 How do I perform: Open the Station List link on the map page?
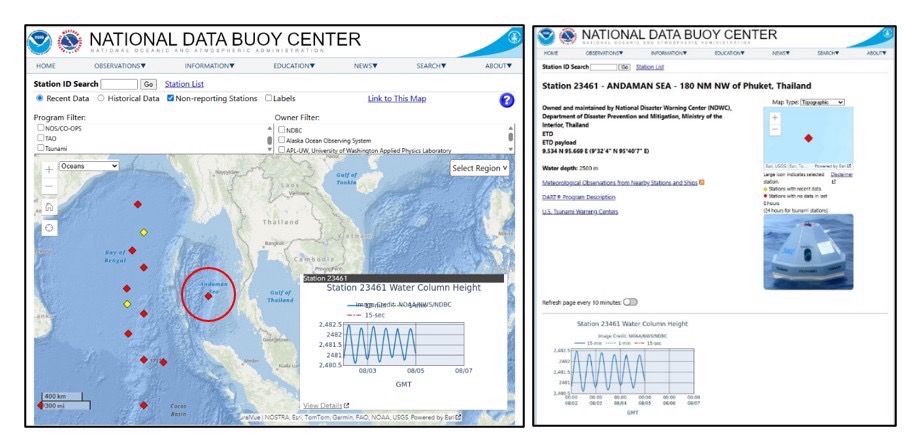[184, 84]
